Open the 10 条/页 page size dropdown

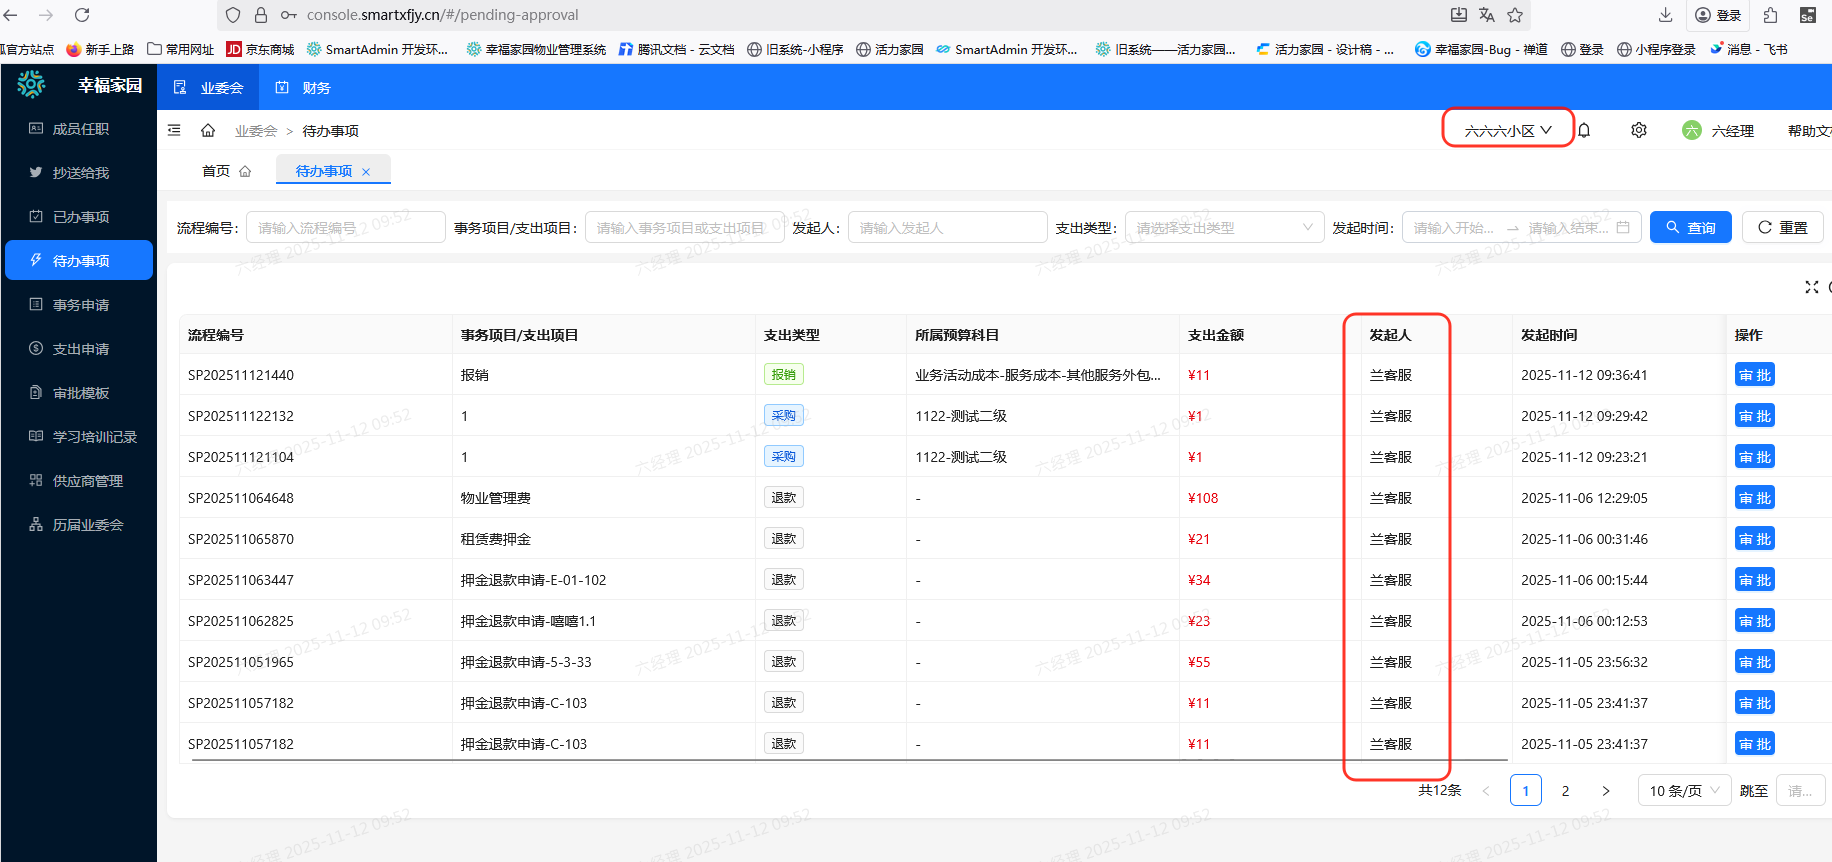pos(1684,791)
